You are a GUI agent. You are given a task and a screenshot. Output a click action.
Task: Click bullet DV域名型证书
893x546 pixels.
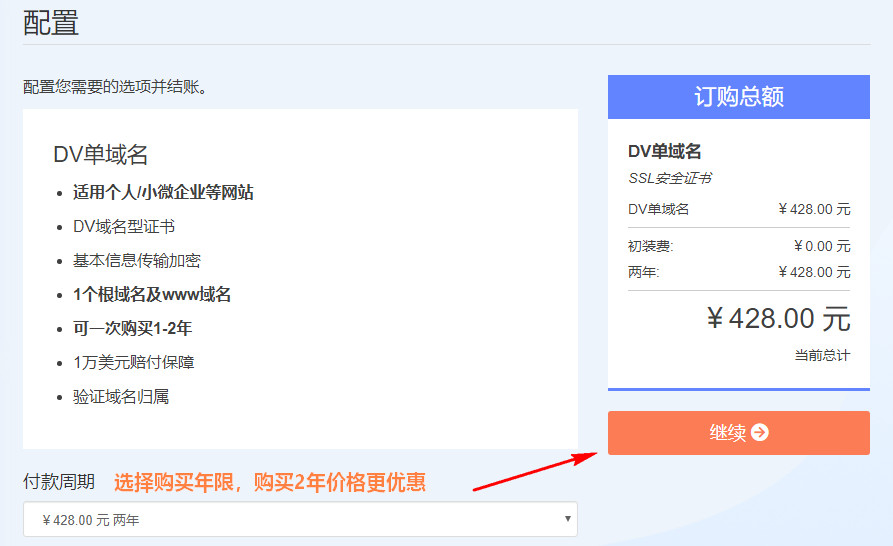click(124, 227)
